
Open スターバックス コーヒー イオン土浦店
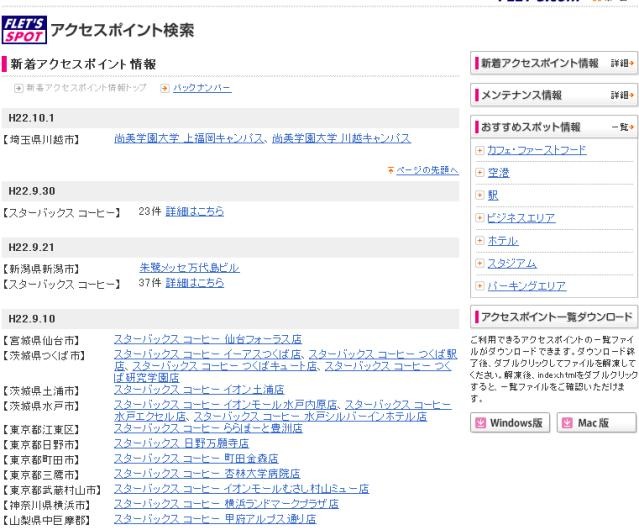click(x=199, y=390)
